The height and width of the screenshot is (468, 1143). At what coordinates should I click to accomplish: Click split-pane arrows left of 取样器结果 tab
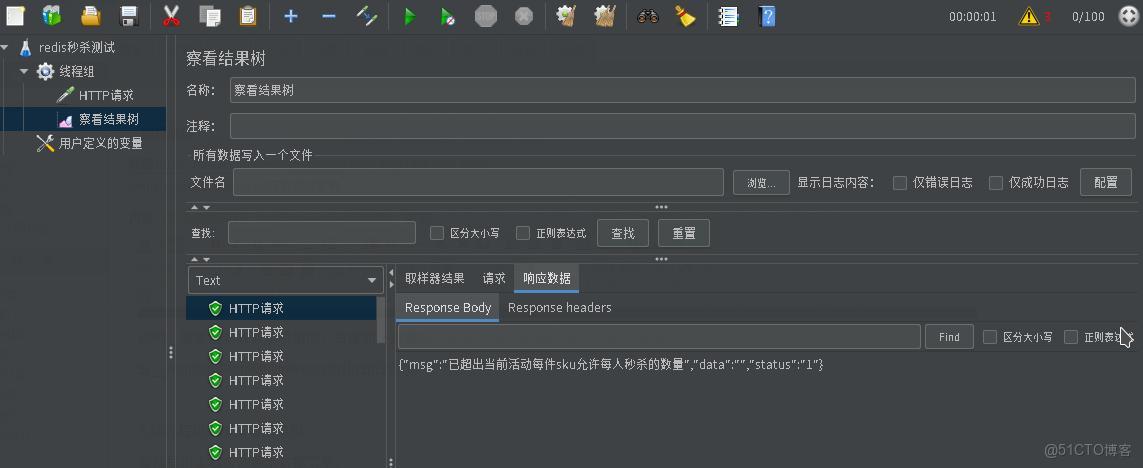click(x=391, y=279)
